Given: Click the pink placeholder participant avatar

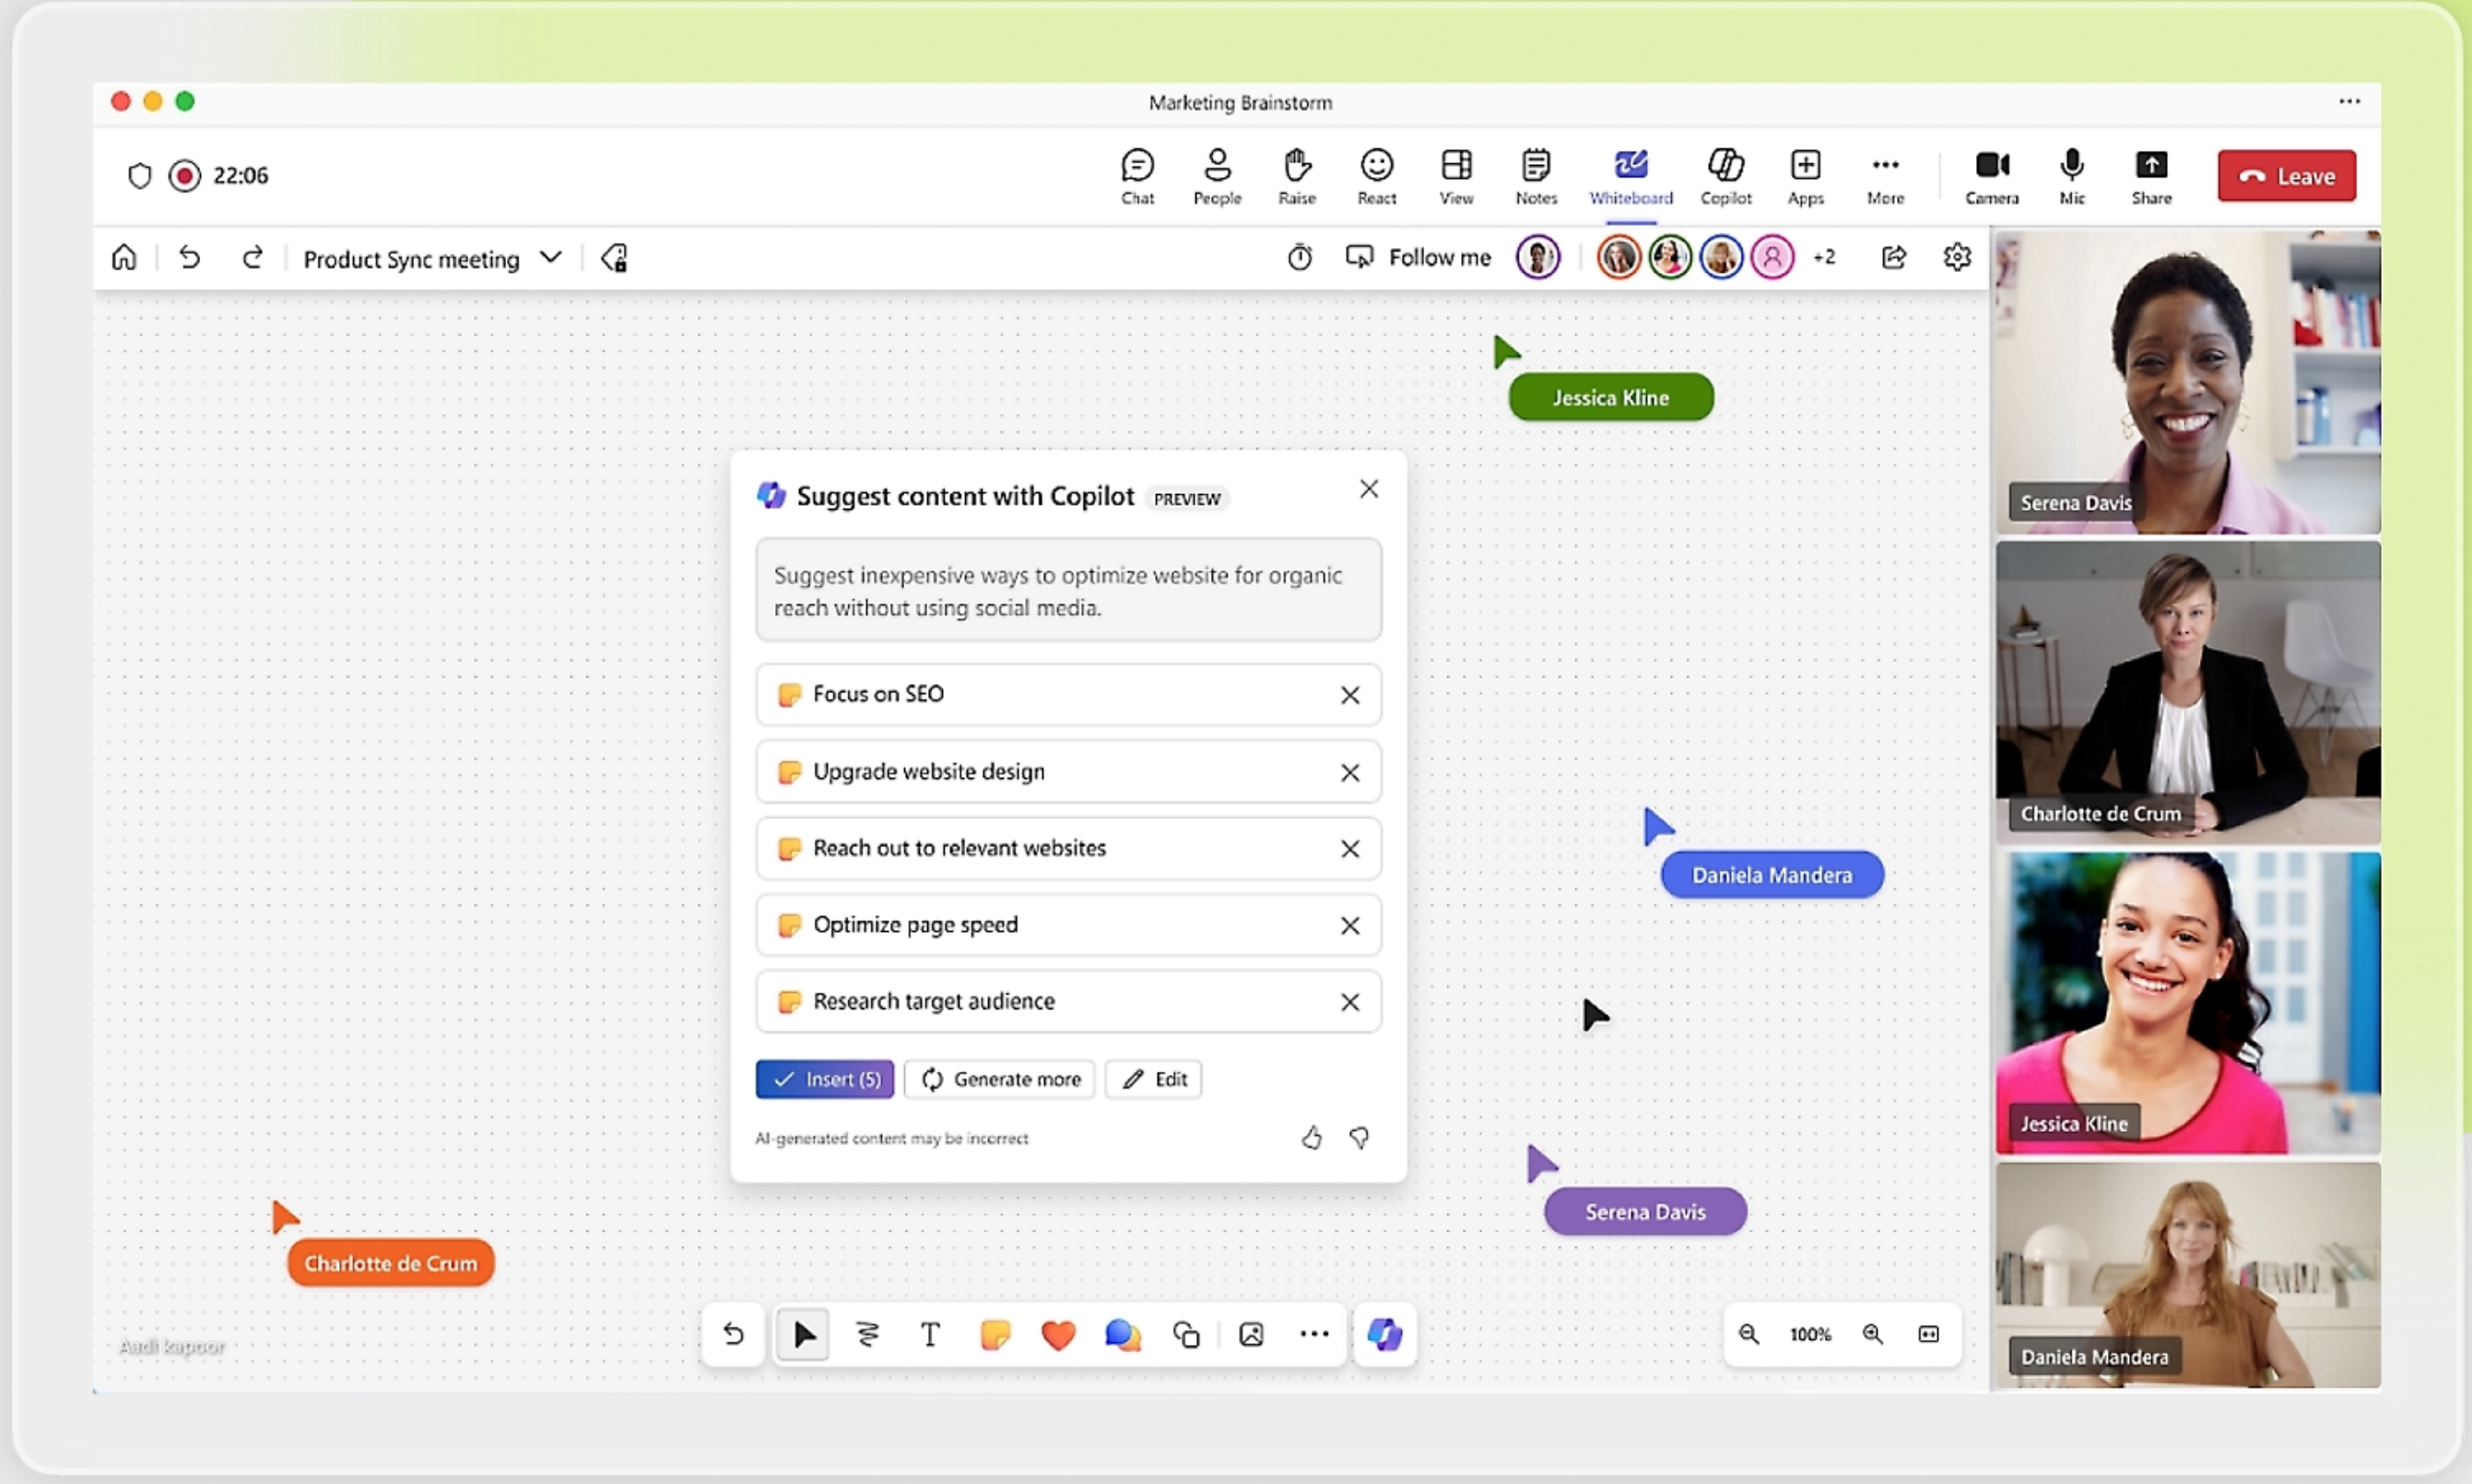Looking at the screenshot, I should click(x=1772, y=258).
